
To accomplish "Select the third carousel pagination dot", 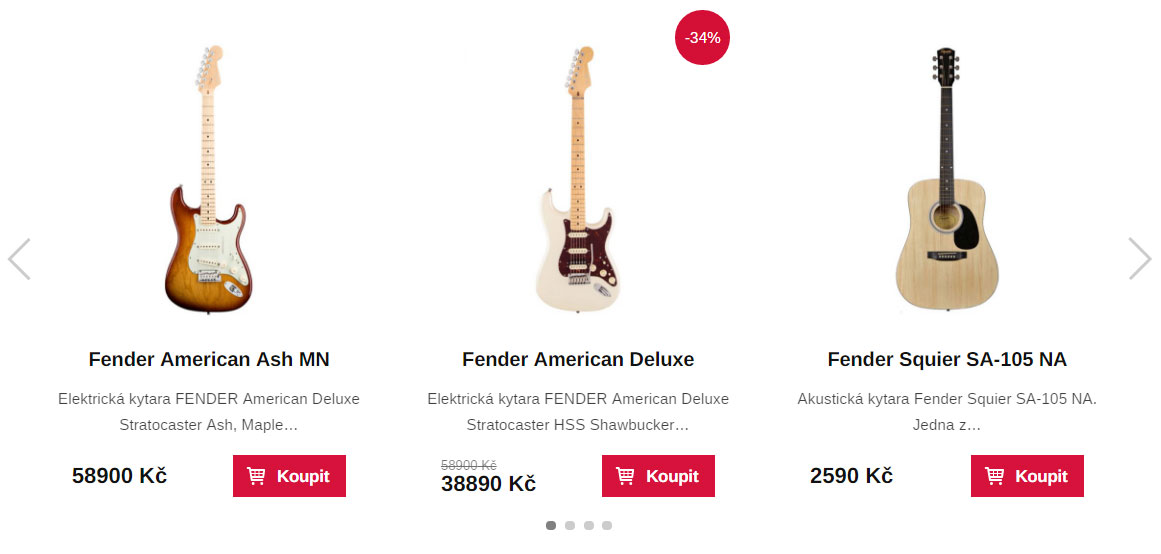I will [589, 525].
